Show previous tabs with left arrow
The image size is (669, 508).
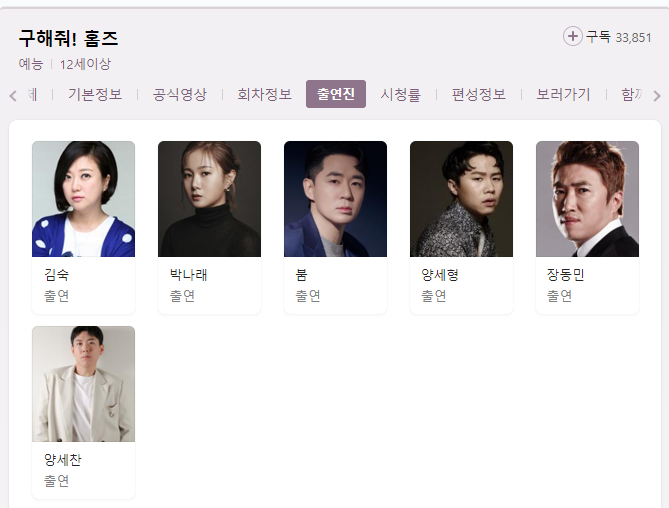coord(13,96)
